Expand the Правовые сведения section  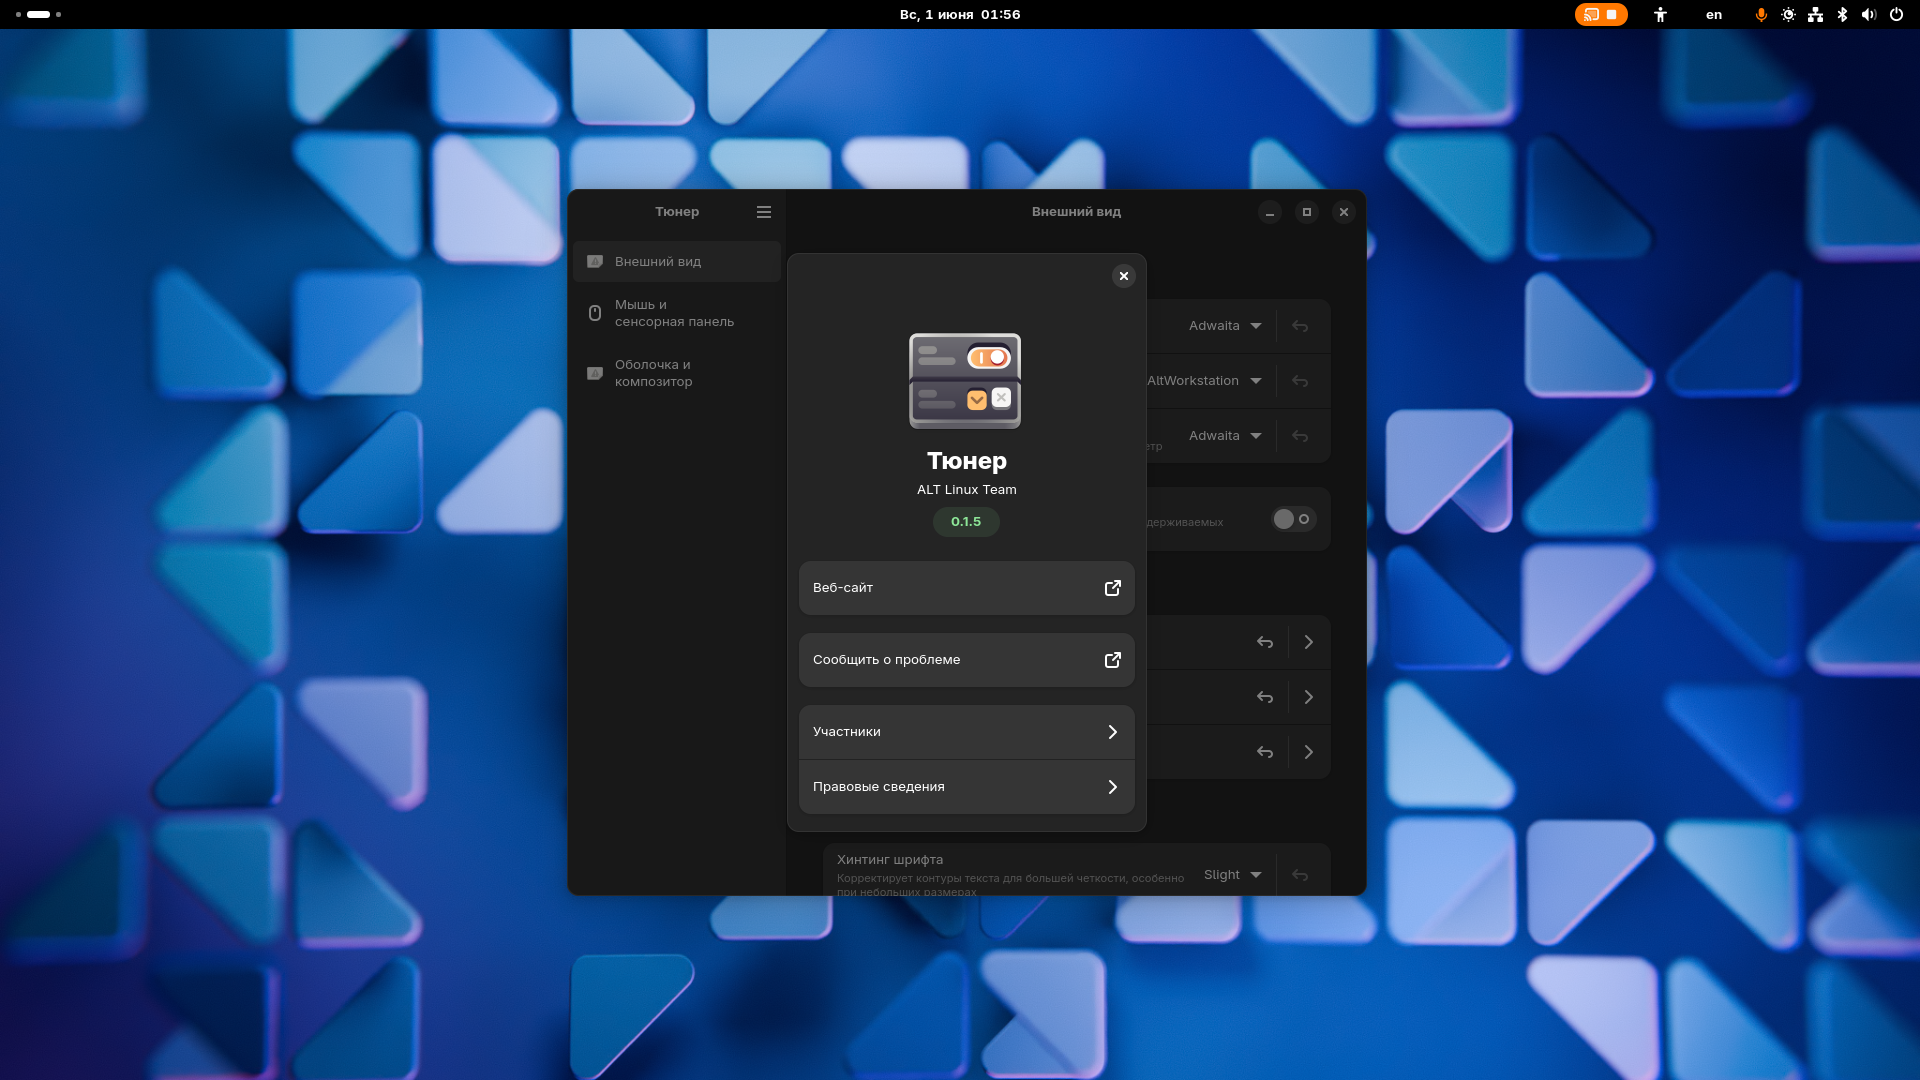966,787
